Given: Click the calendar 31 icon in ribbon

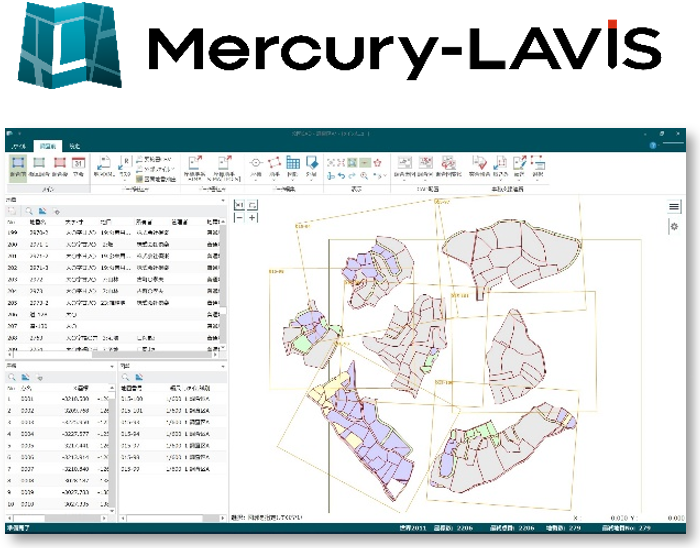Looking at the screenshot, I should pyautogui.click(x=80, y=162).
